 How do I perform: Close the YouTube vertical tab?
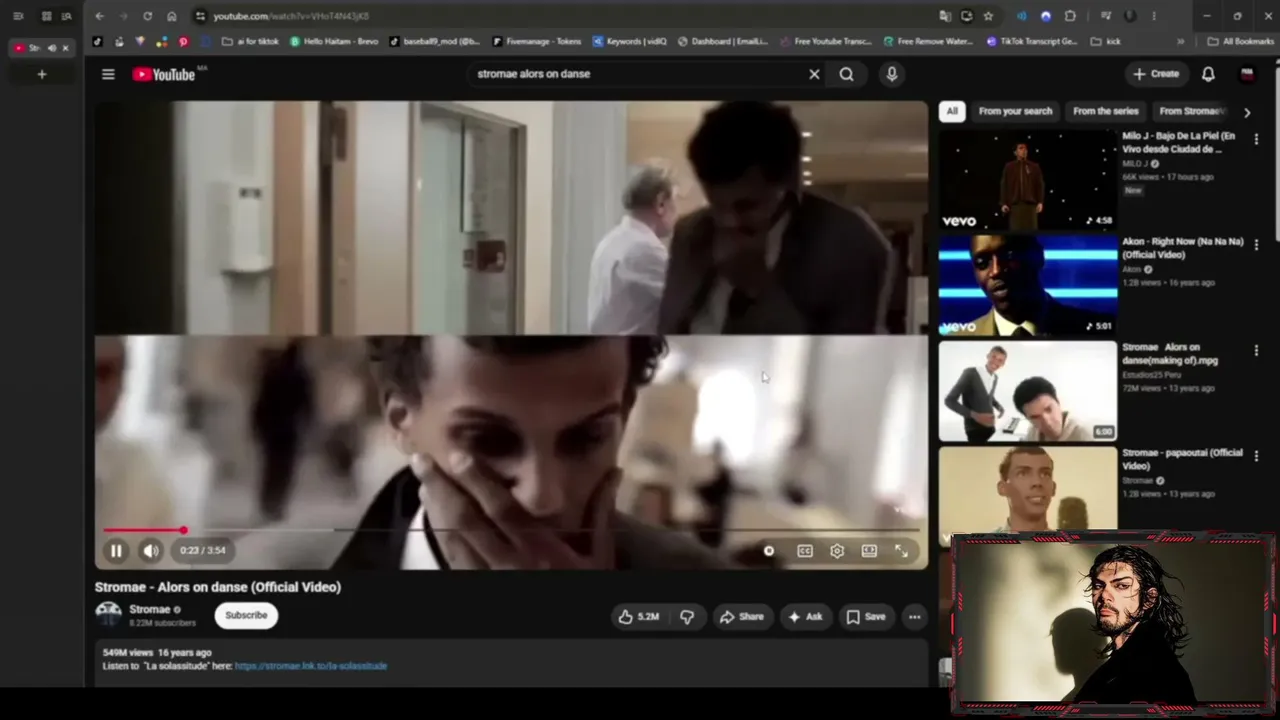[66, 48]
